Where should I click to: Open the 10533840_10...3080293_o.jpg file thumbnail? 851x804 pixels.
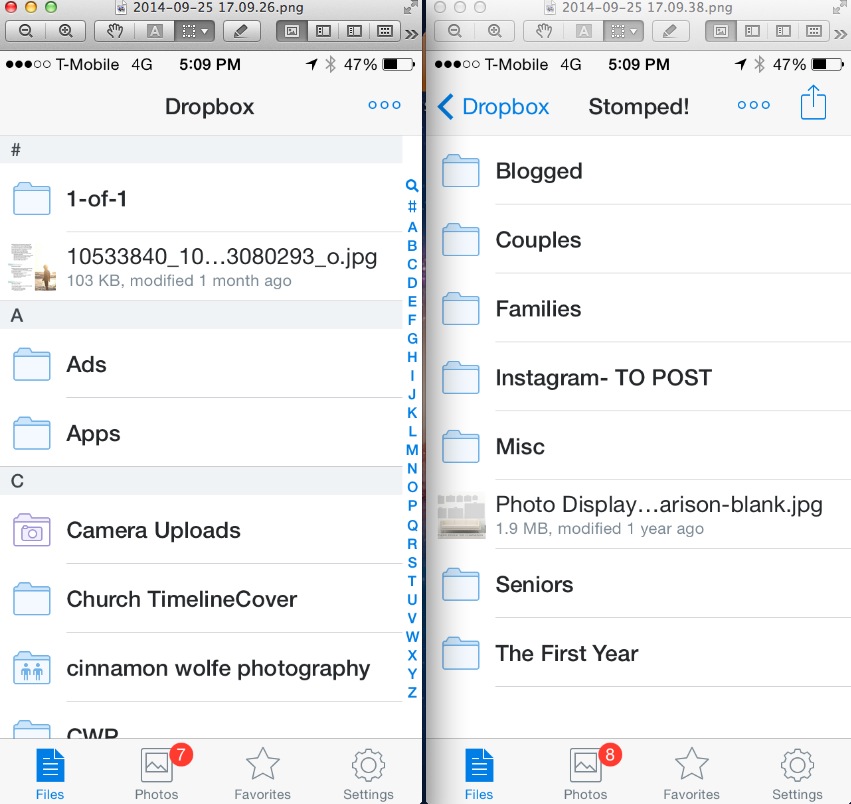click(x=34, y=267)
